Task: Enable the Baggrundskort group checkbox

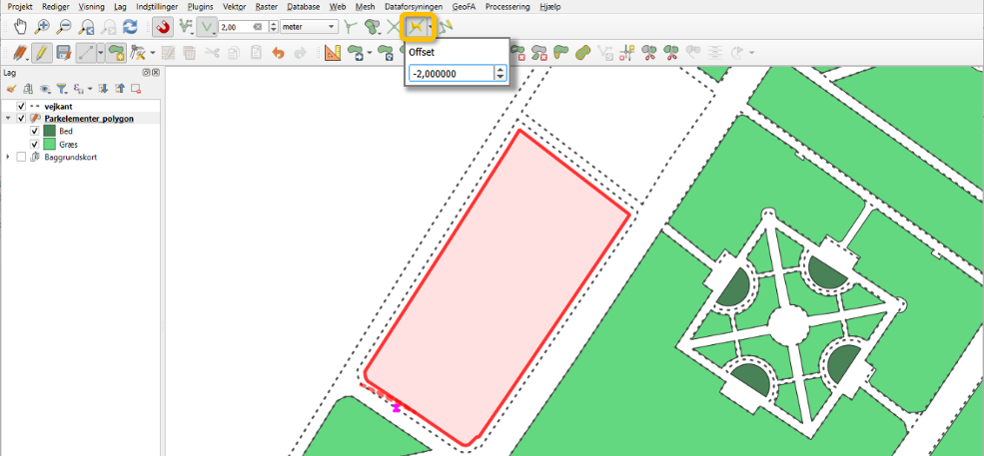Action: pos(21,157)
